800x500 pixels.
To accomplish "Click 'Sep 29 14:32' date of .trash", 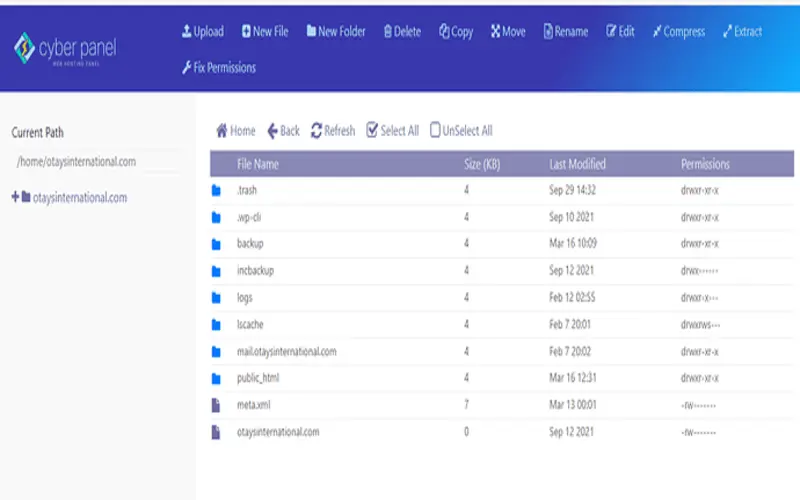I will coord(572,190).
